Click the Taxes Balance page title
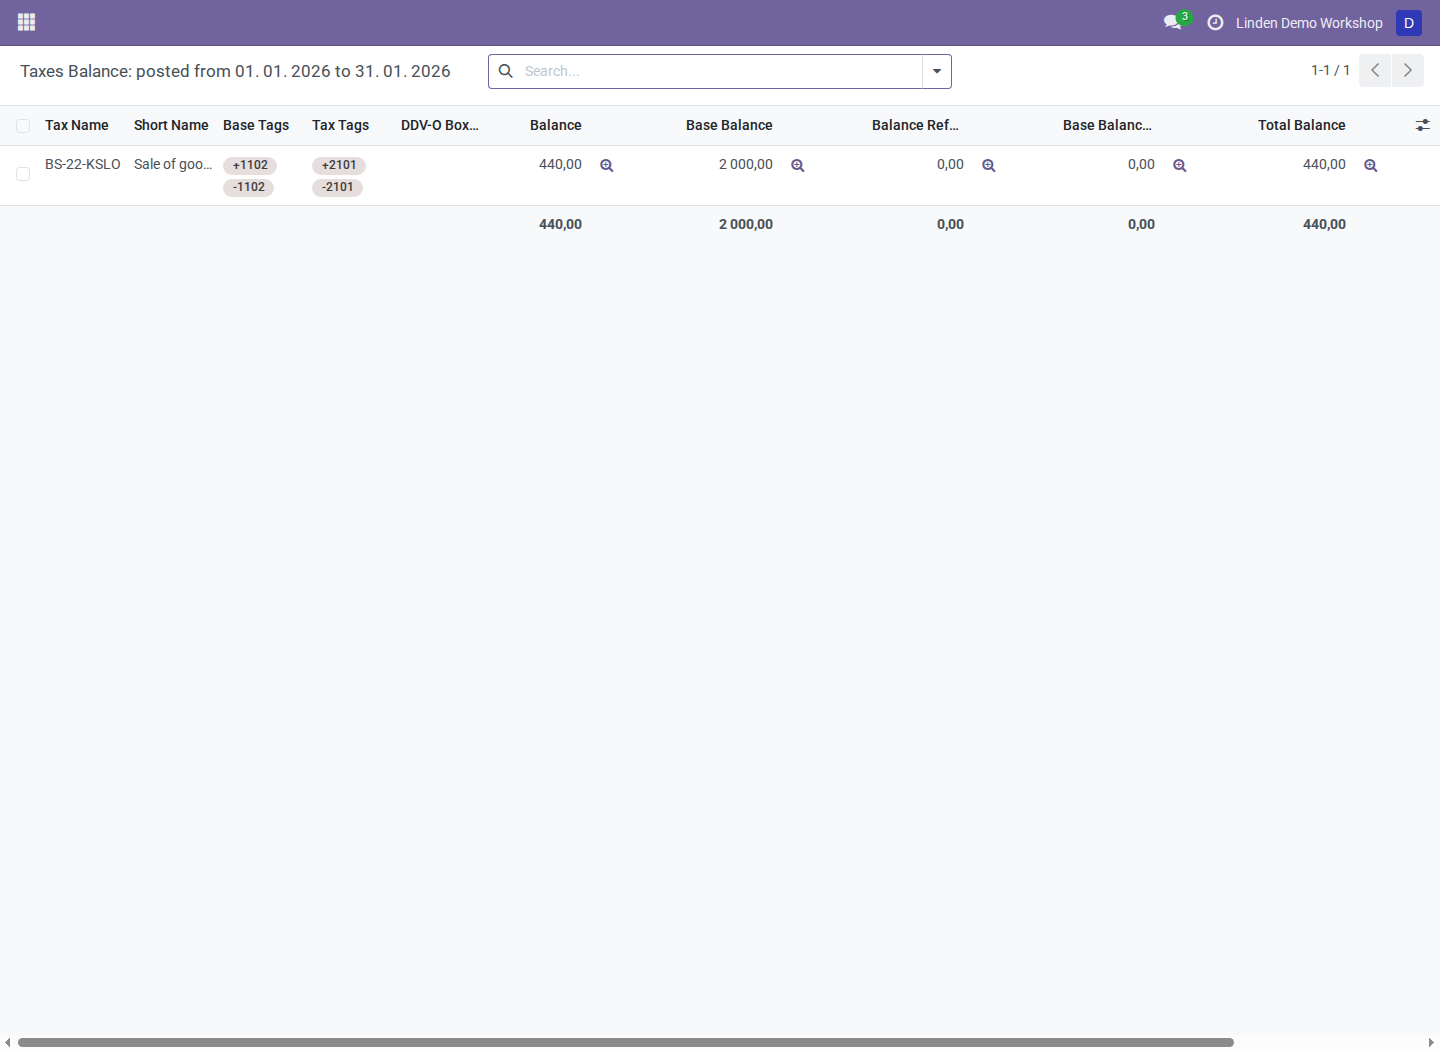The width and height of the screenshot is (1440, 1050). (x=235, y=71)
